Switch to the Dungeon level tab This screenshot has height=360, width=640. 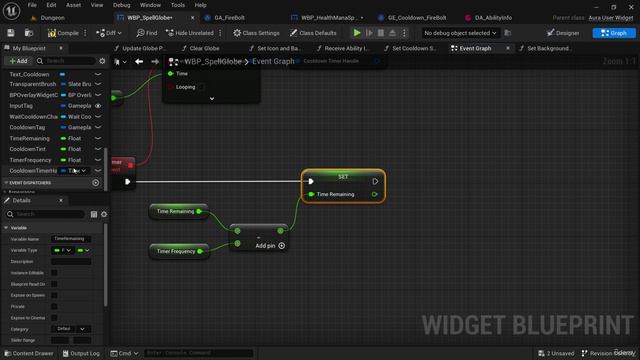pos(53,18)
